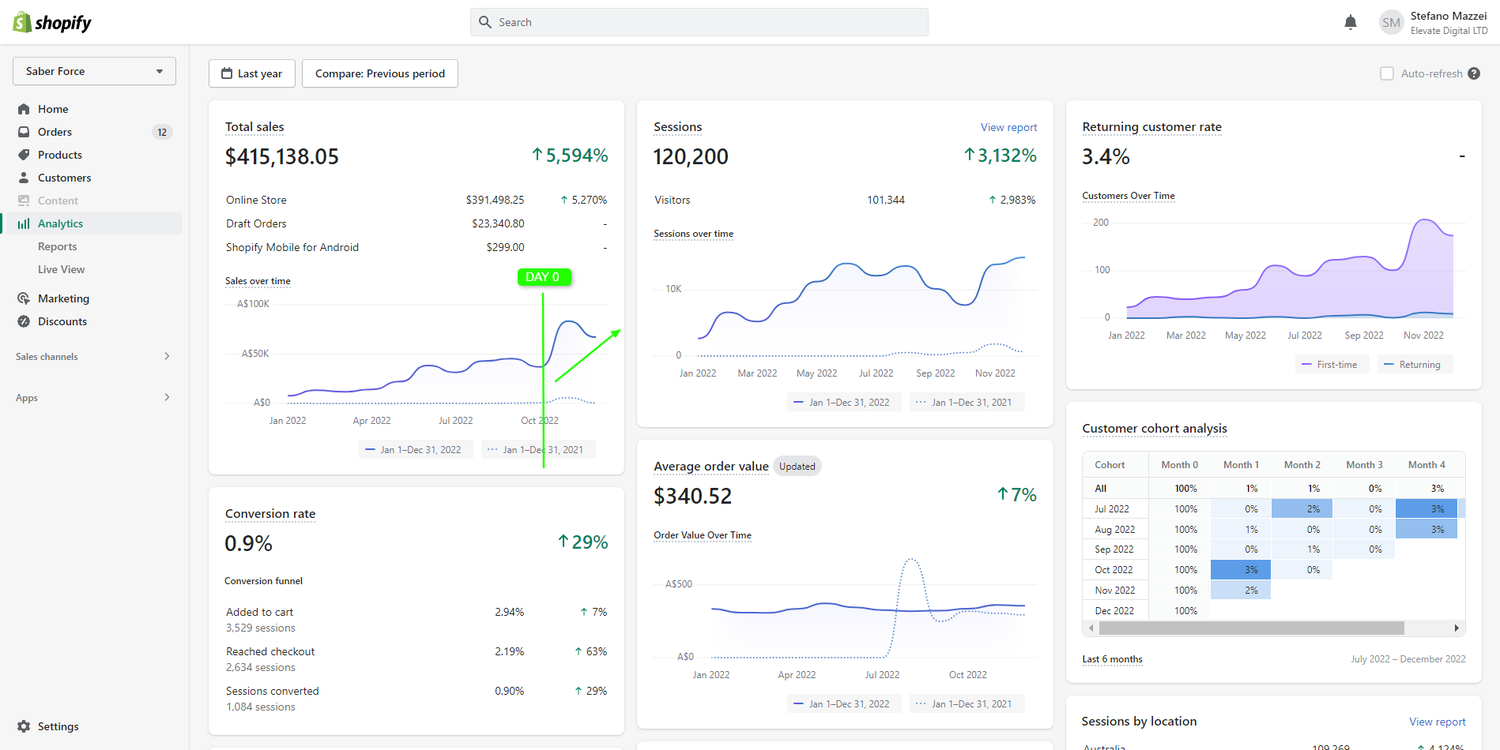Open Returning customer rate title link
Image resolution: width=1500 pixels, height=750 pixels.
pos(1152,127)
